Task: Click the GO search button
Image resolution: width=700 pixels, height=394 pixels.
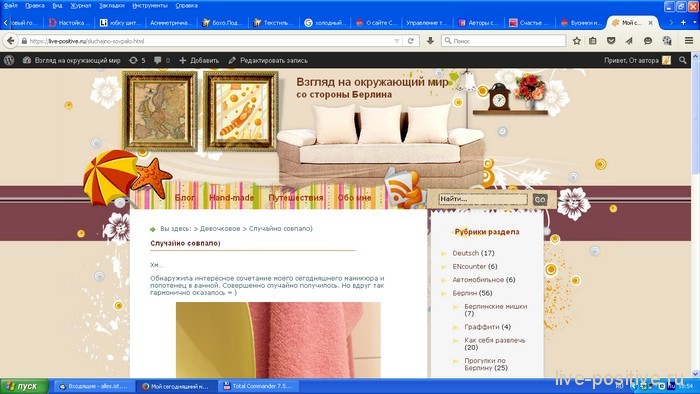Action: coord(540,199)
